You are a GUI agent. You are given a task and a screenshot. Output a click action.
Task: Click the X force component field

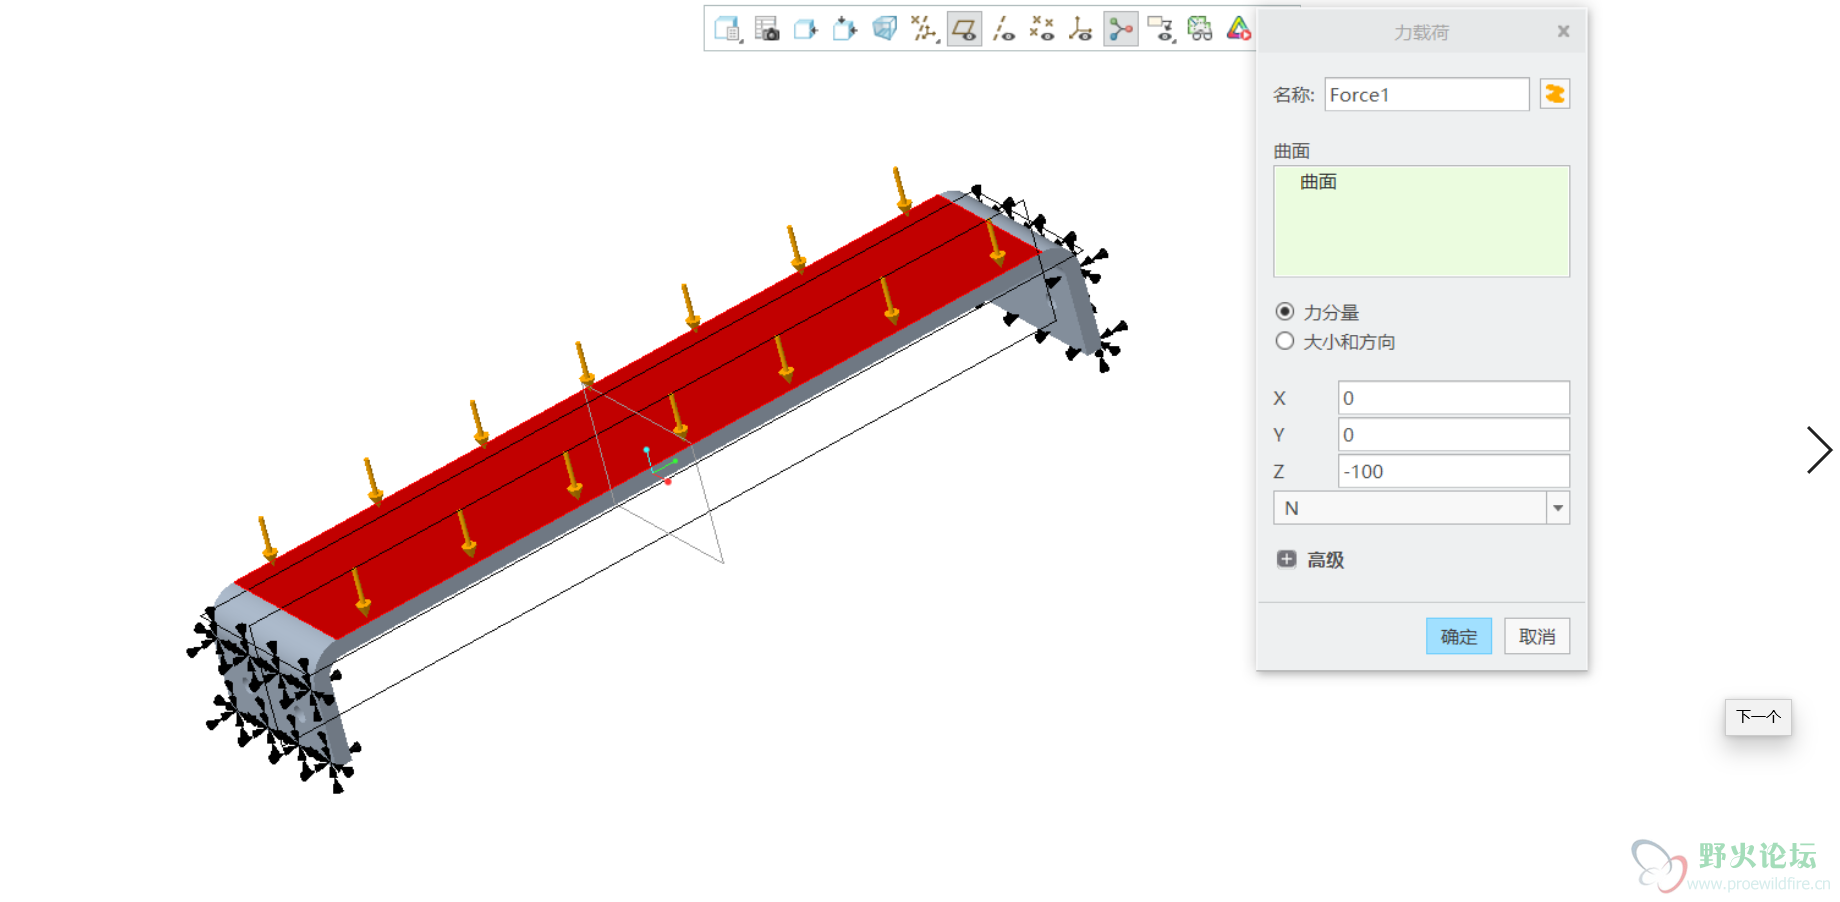coord(1453,398)
